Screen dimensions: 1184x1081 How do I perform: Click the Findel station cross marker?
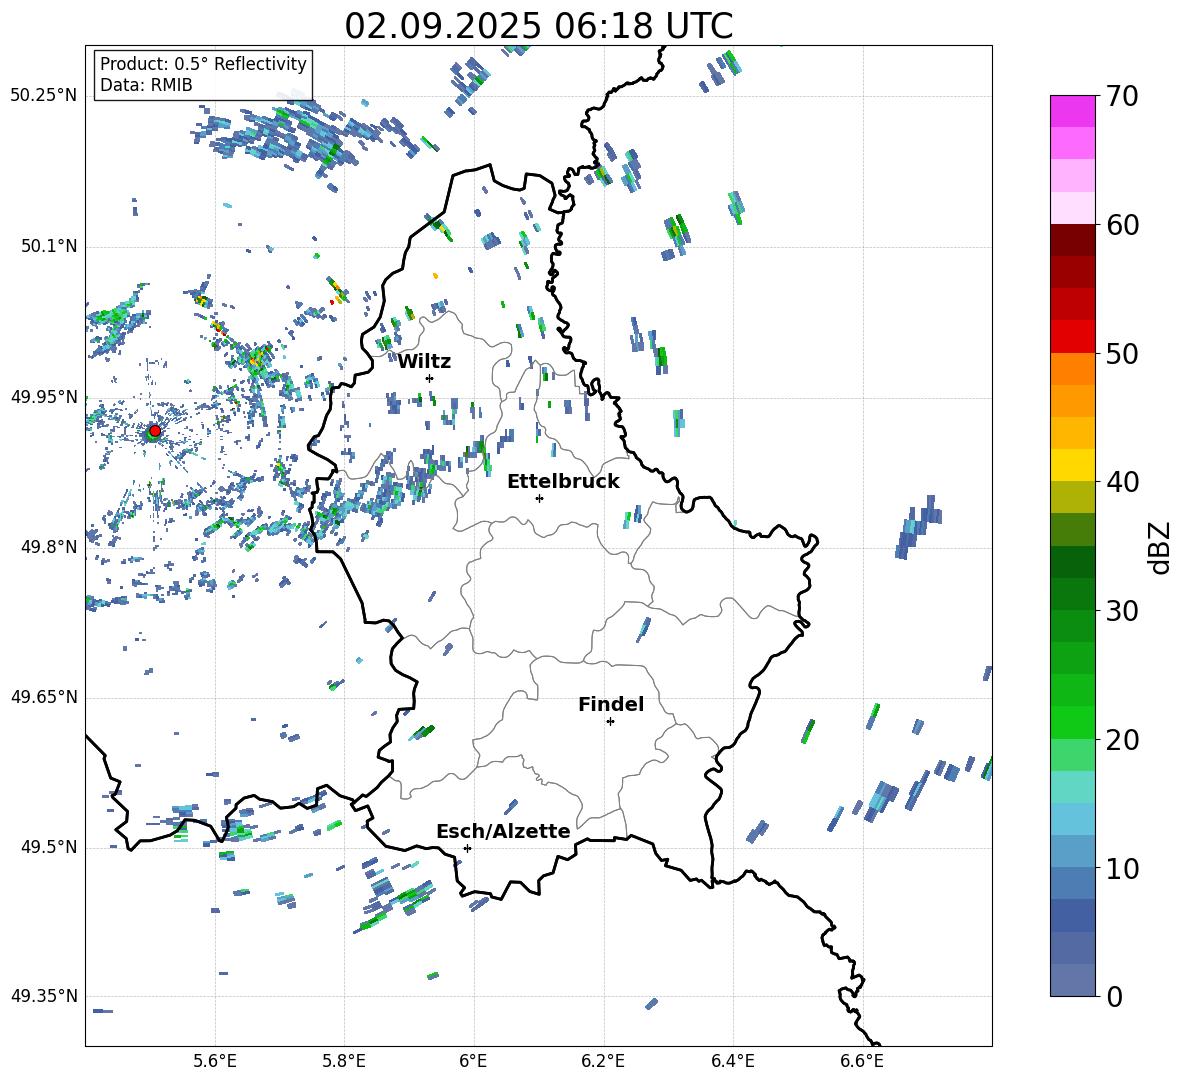(x=610, y=722)
